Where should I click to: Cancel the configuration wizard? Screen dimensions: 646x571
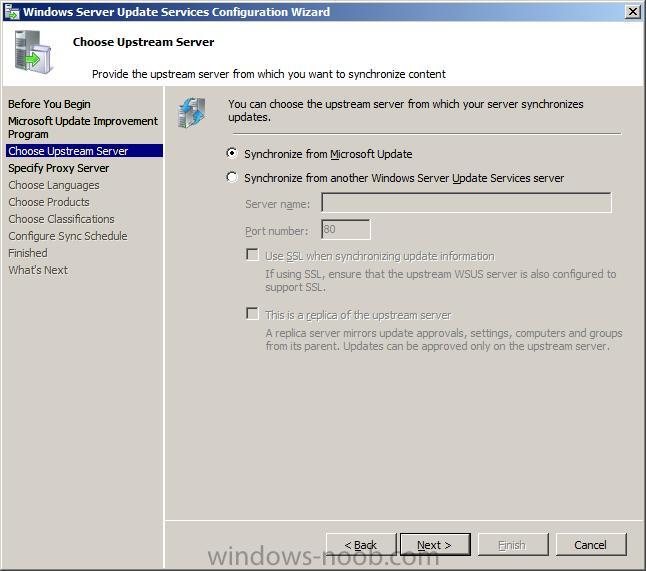pos(591,545)
